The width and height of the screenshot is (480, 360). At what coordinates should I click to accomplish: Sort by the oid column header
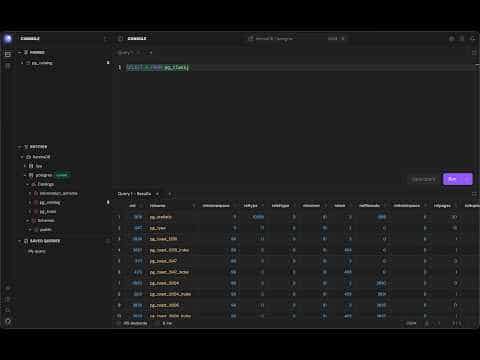(x=133, y=206)
